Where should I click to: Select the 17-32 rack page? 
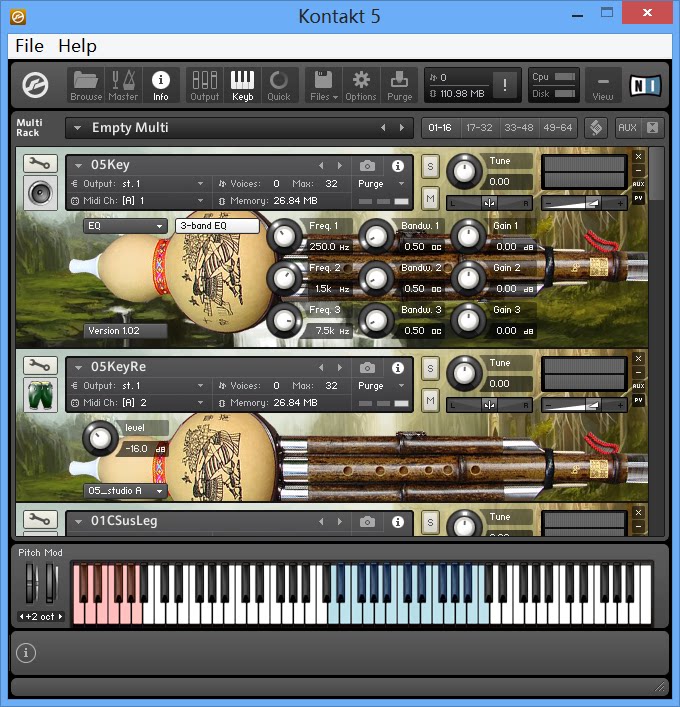479,128
